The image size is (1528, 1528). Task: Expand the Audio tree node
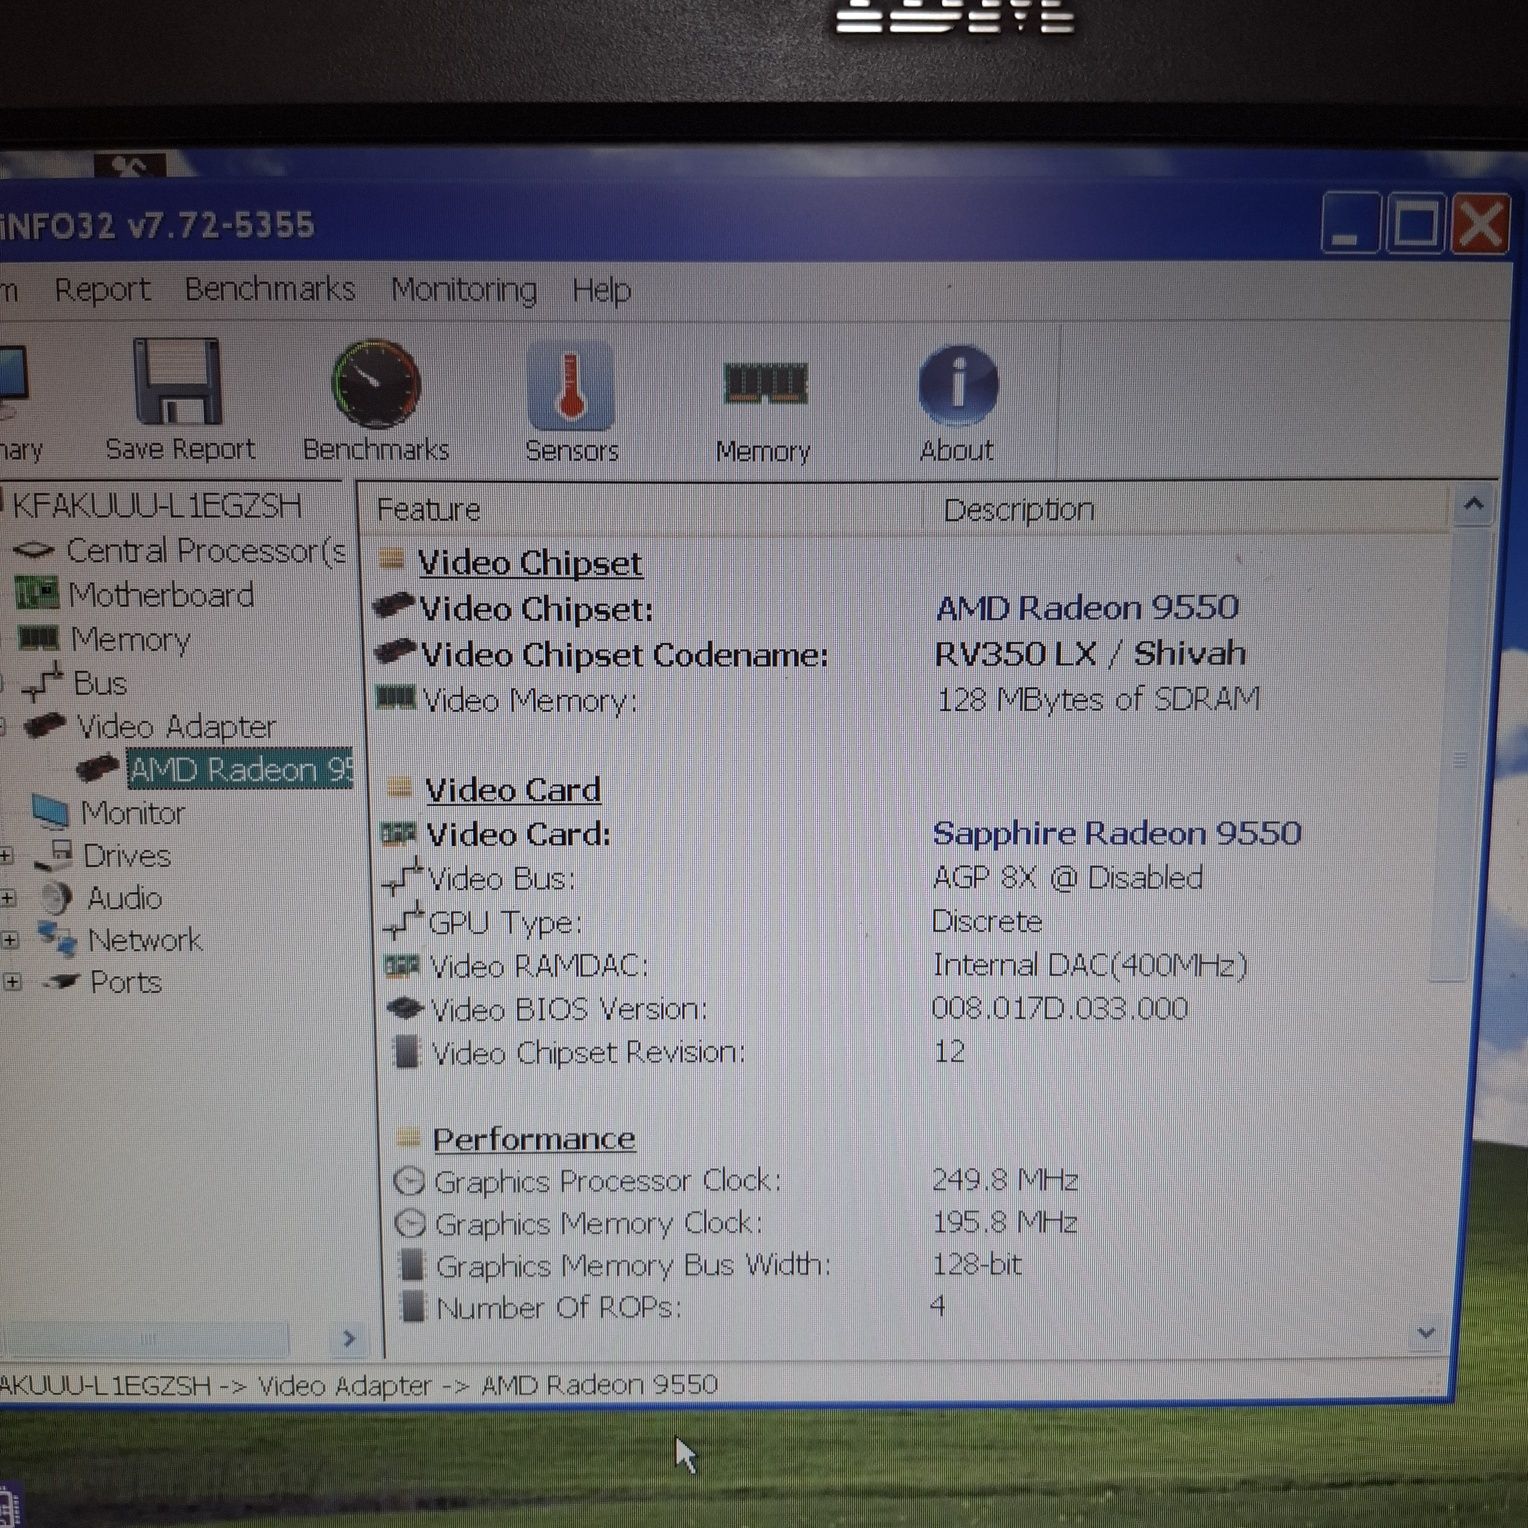(x=8, y=898)
